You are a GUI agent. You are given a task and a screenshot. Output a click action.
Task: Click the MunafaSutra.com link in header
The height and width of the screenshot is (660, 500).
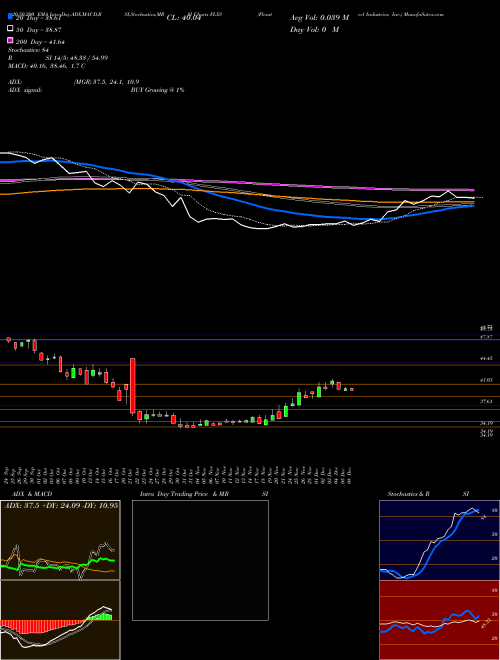[x=423, y=14]
